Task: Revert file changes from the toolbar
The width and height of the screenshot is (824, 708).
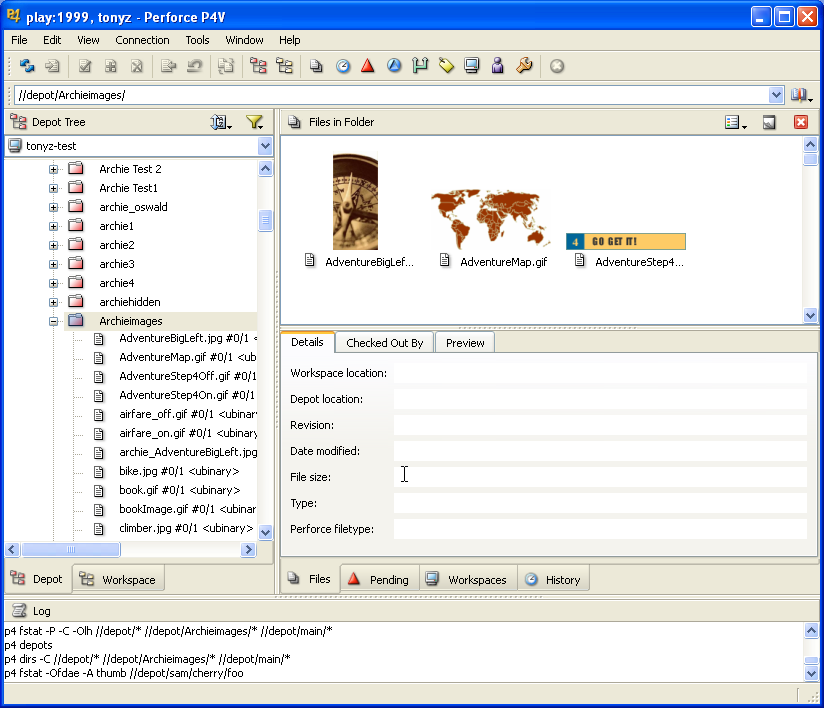Action: [x=196, y=66]
